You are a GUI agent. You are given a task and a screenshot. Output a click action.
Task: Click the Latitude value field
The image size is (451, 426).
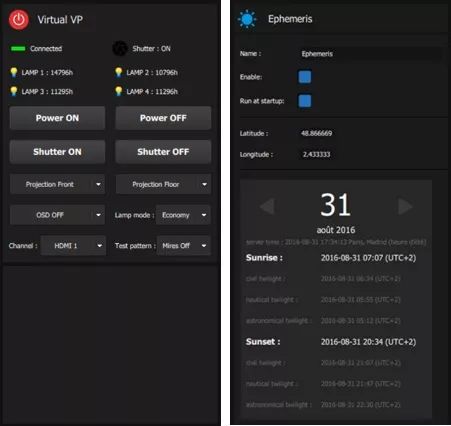pyautogui.click(x=316, y=133)
